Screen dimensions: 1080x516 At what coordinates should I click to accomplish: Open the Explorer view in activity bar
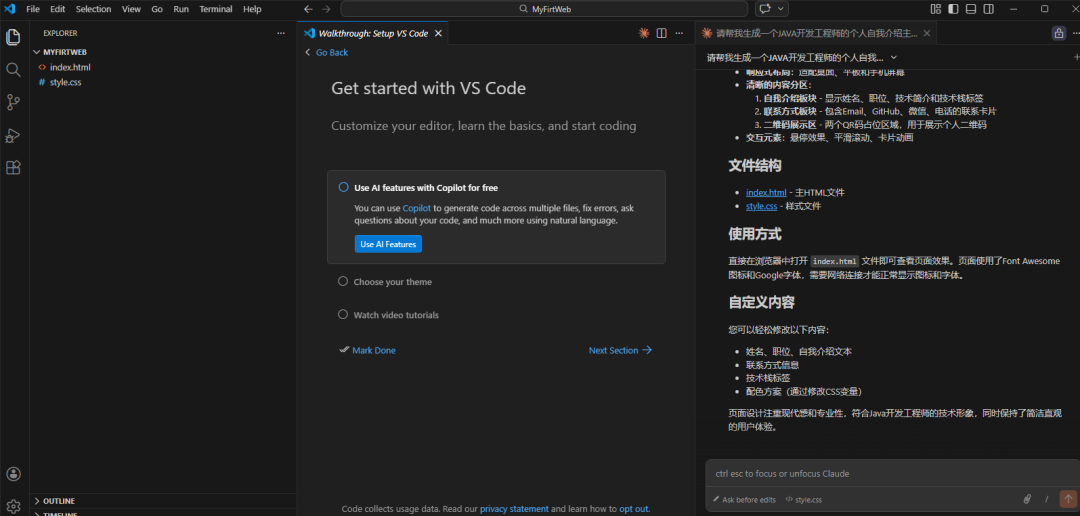[13, 37]
